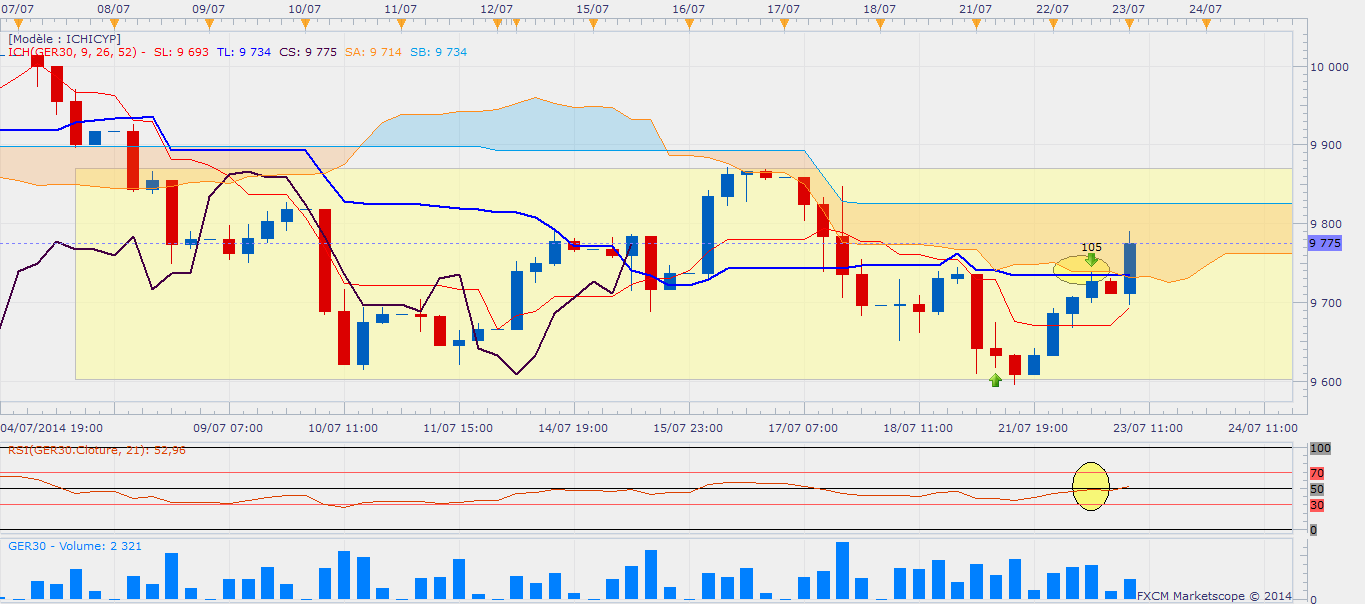
Task: Select the orange triangle marker at 23/07
Action: pos(1129,21)
